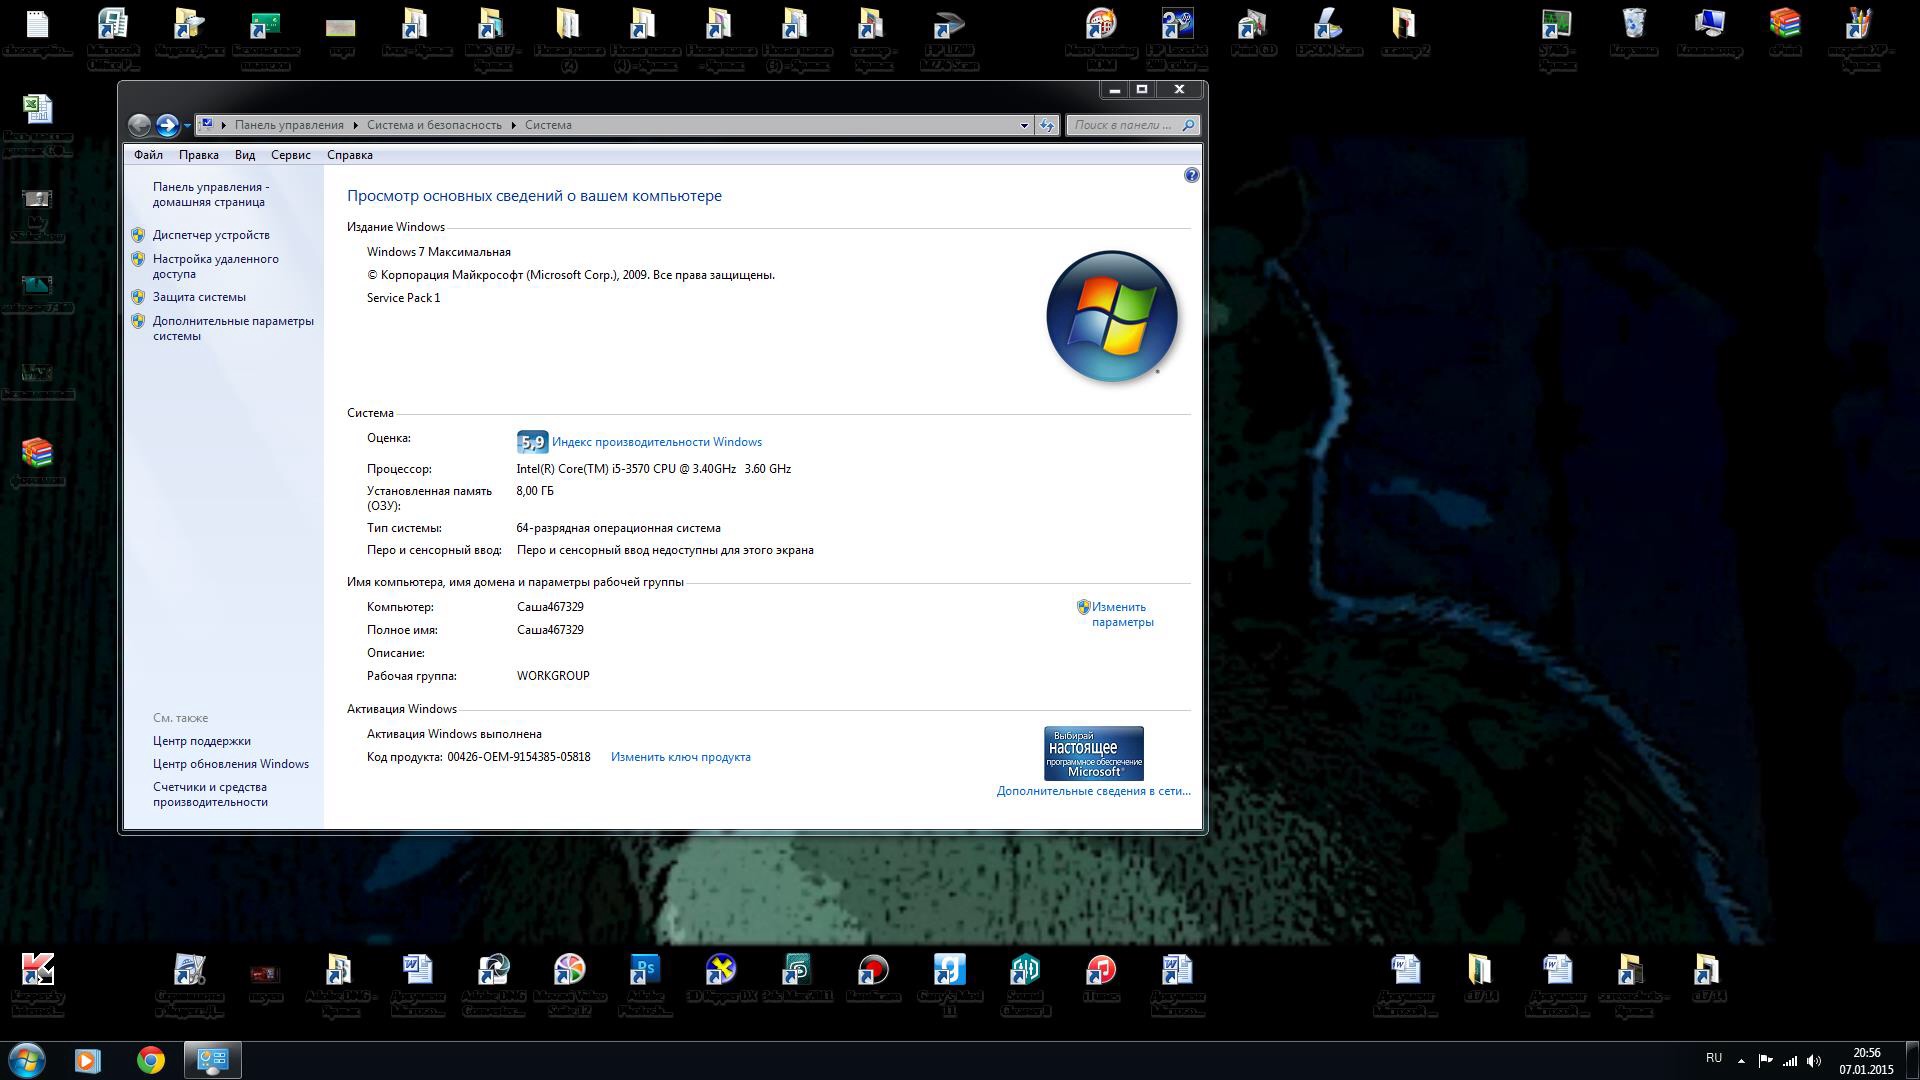Click the search magnifier icon
Screen dimensions: 1920x1080
coord(1188,125)
